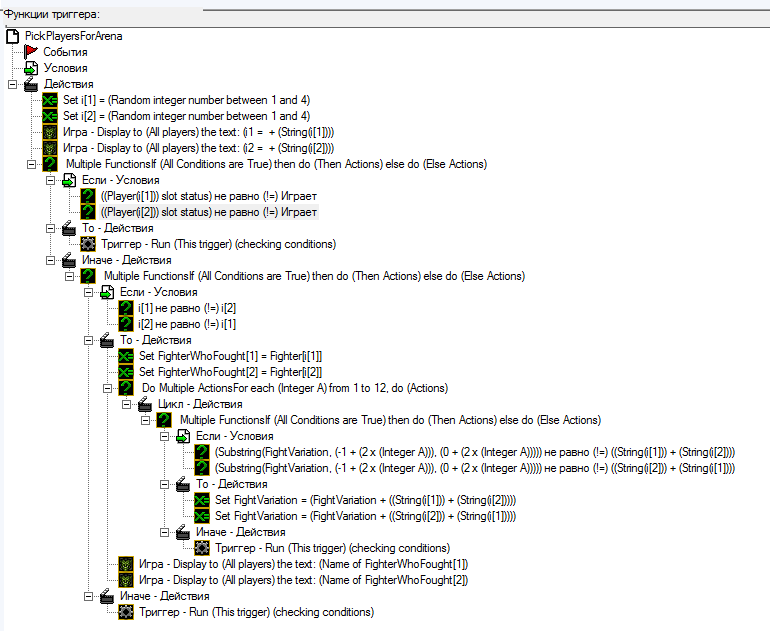Viewport: 770px width, 631px height.
Task: Click question-mark icon of Player(i[2]) slot status condition
Action: pyautogui.click(x=88, y=212)
